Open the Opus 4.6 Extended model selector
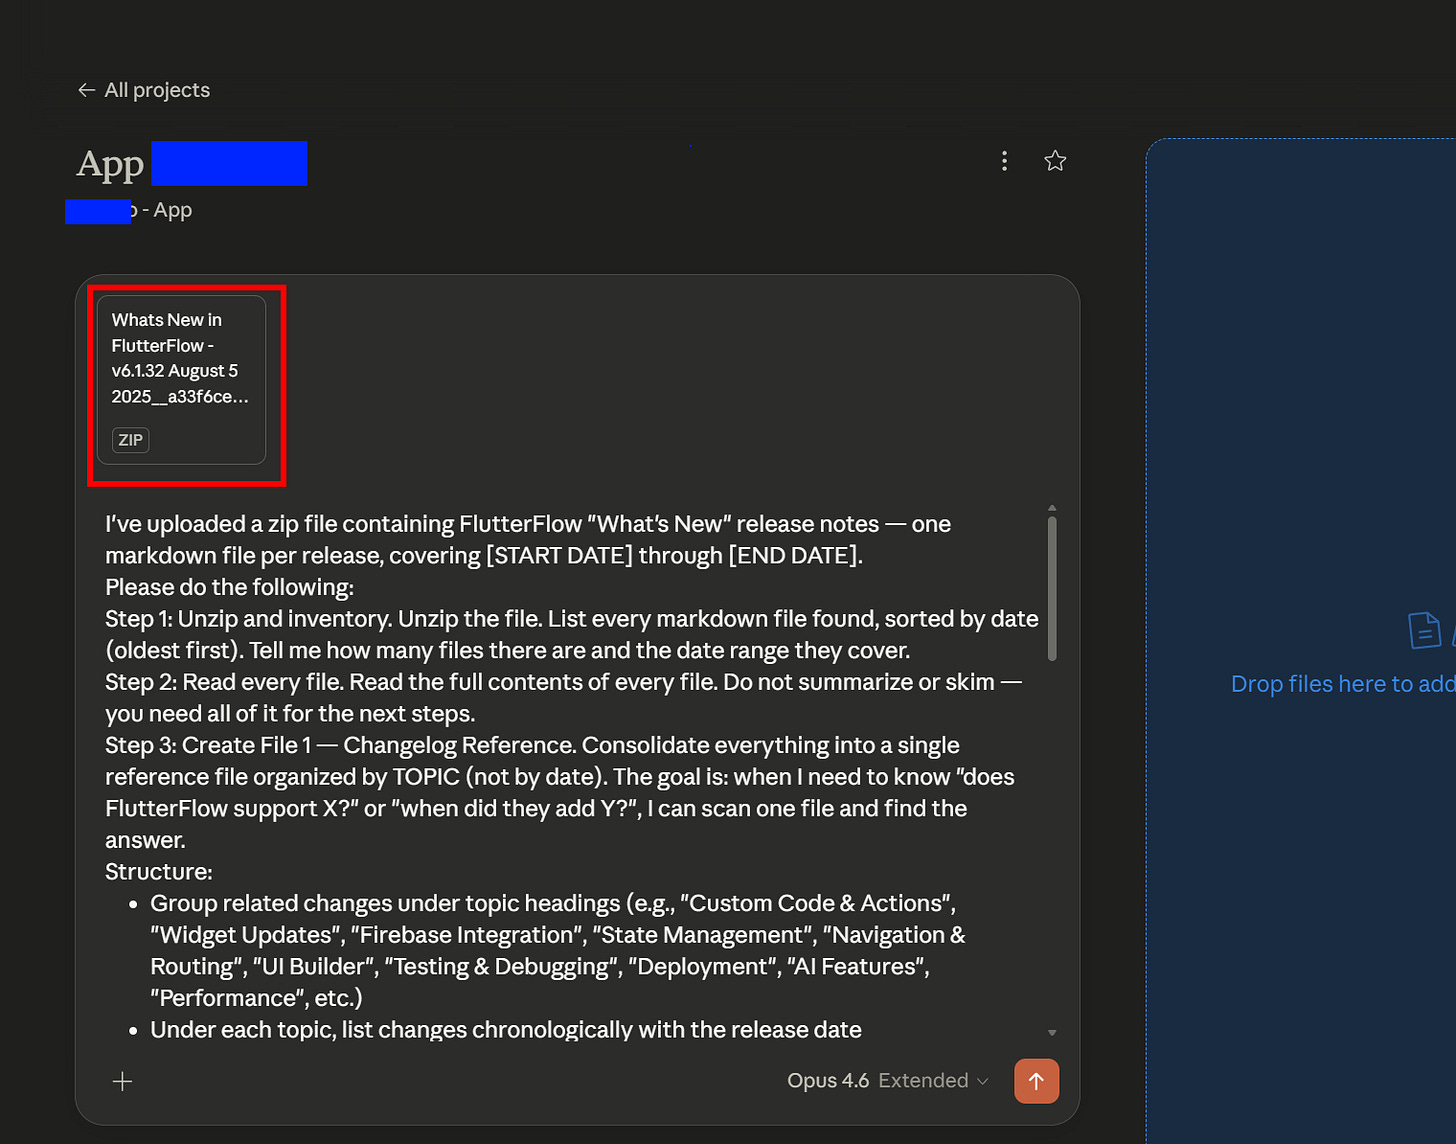 887,1081
